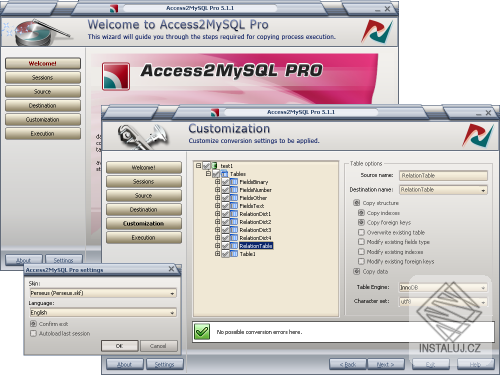Expand the RelationDict2 tree node

pos(217,222)
